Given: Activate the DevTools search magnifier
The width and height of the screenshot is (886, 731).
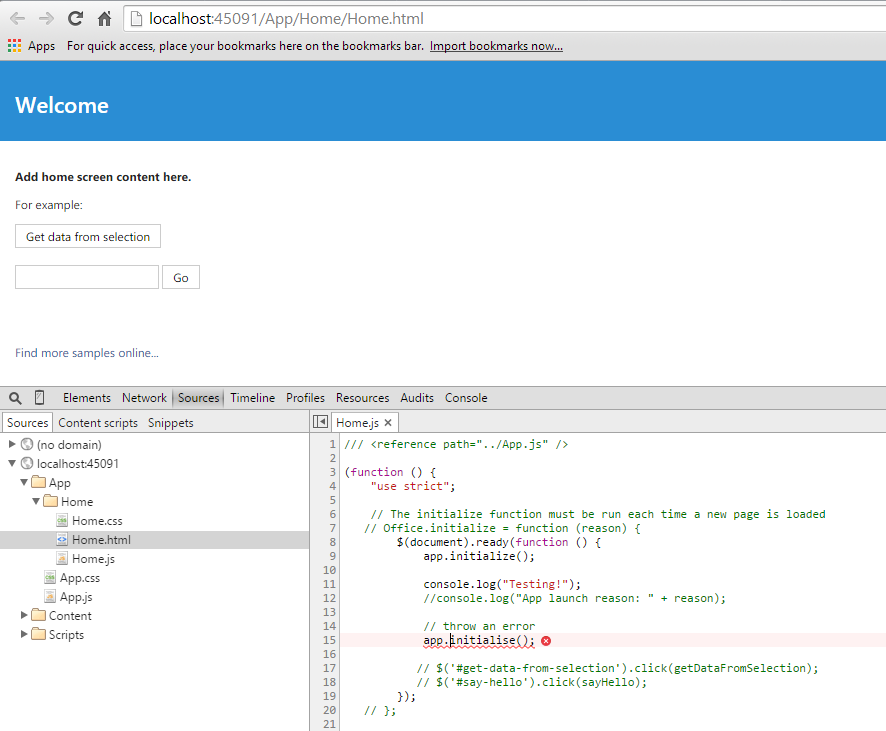Looking at the screenshot, I should pos(14,397).
